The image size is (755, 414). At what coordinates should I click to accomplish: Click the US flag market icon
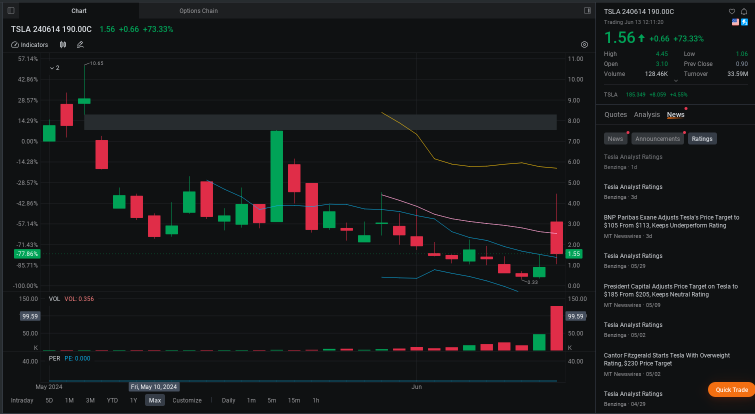point(735,22)
